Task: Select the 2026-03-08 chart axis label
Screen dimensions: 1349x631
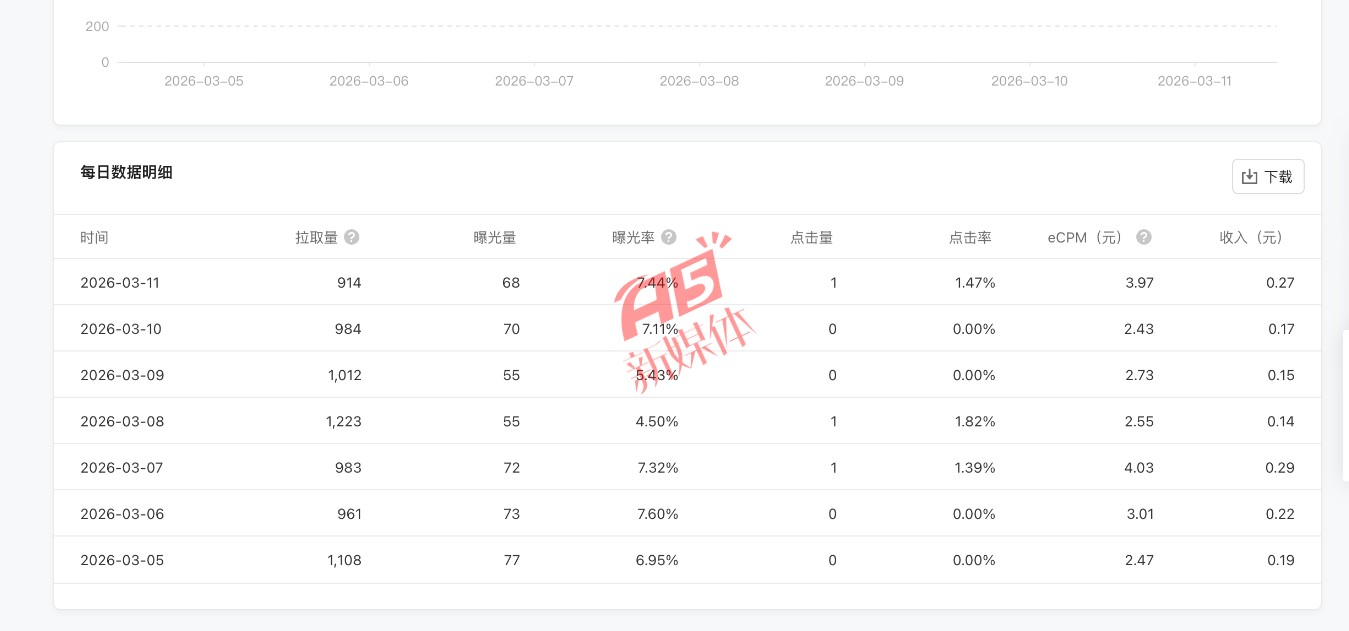Action: point(699,81)
